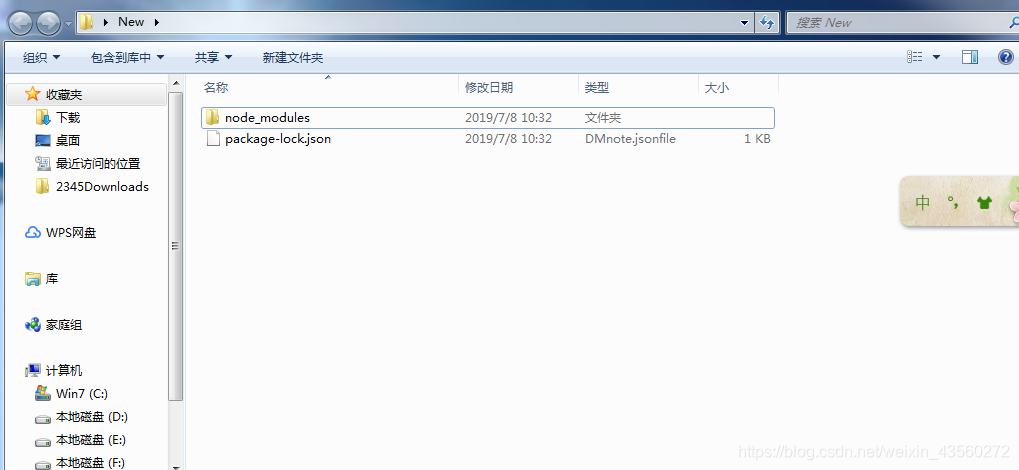
Task: Select the package-lock.json file name
Action: tap(277, 138)
